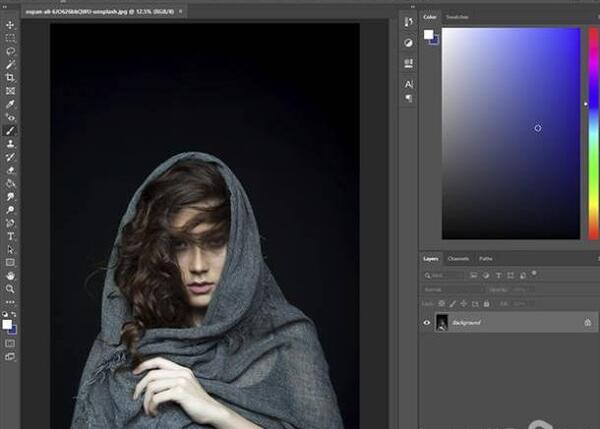Toggle Quick Mask mode
Screen dimensions: 600x429
tap(10, 343)
